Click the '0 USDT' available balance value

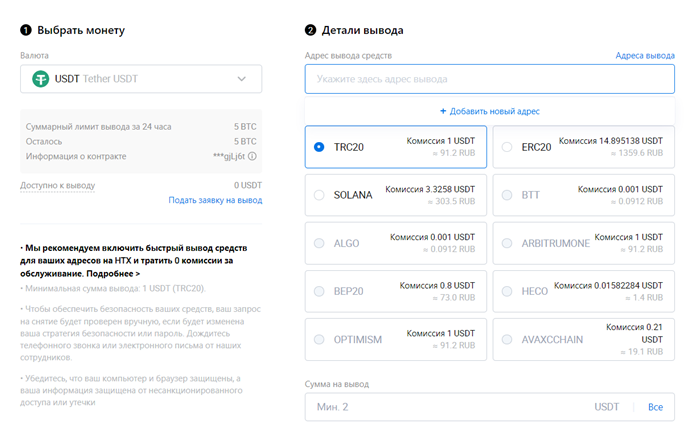(248, 185)
